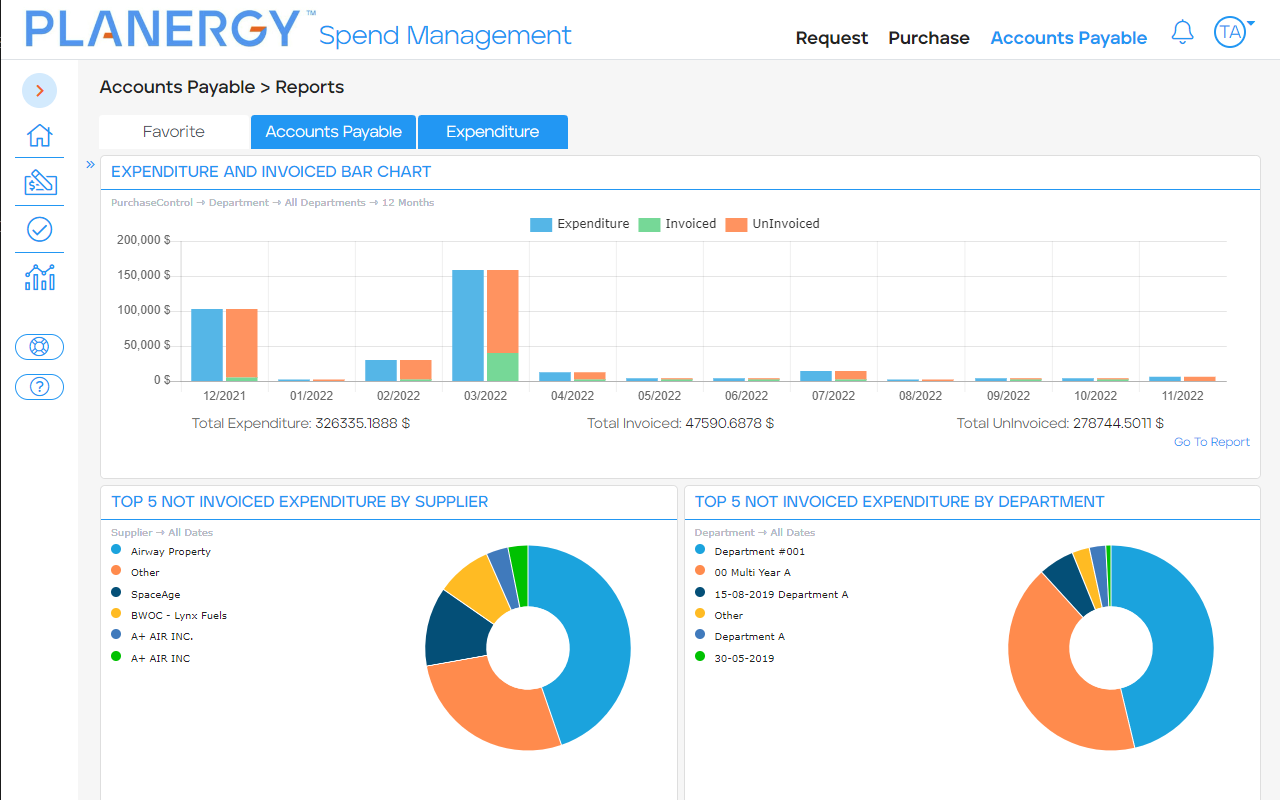Toggle the supplier chart Other legend entry
This screenshot has width=1280, height=800.
click(135, 572)
